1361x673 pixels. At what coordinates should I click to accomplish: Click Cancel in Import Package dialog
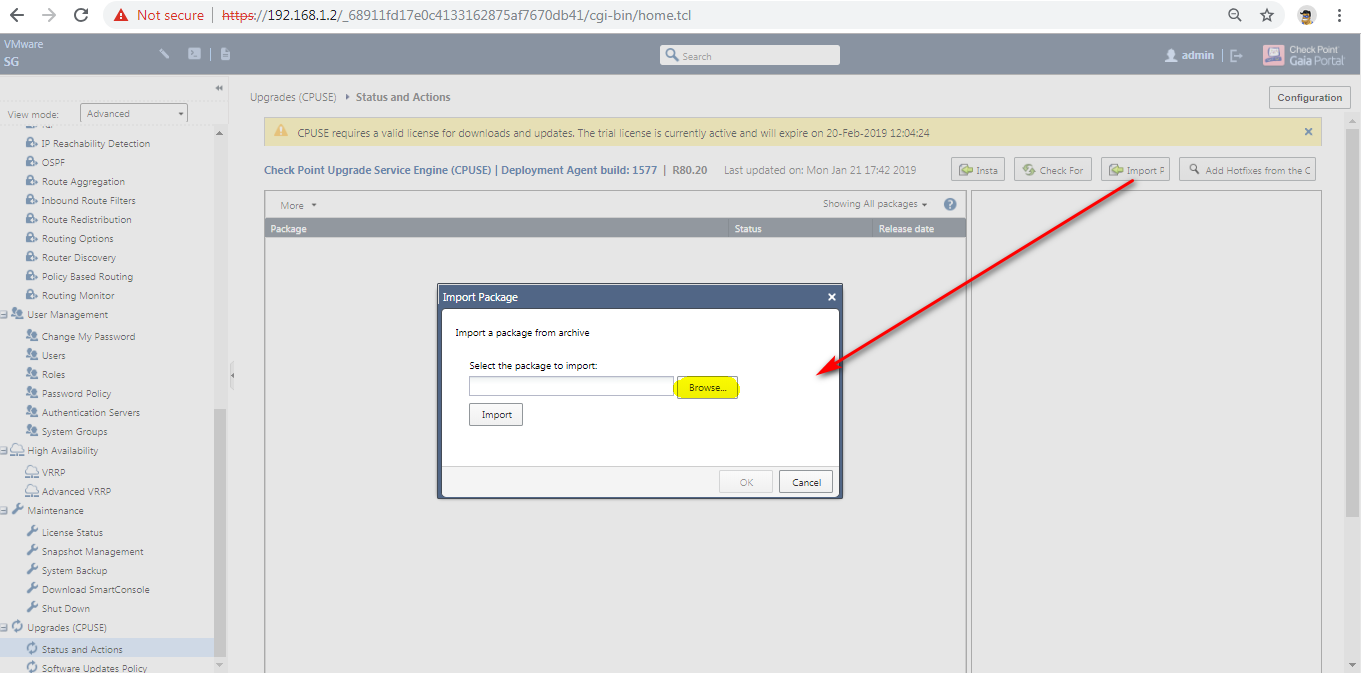pos(806,482)
